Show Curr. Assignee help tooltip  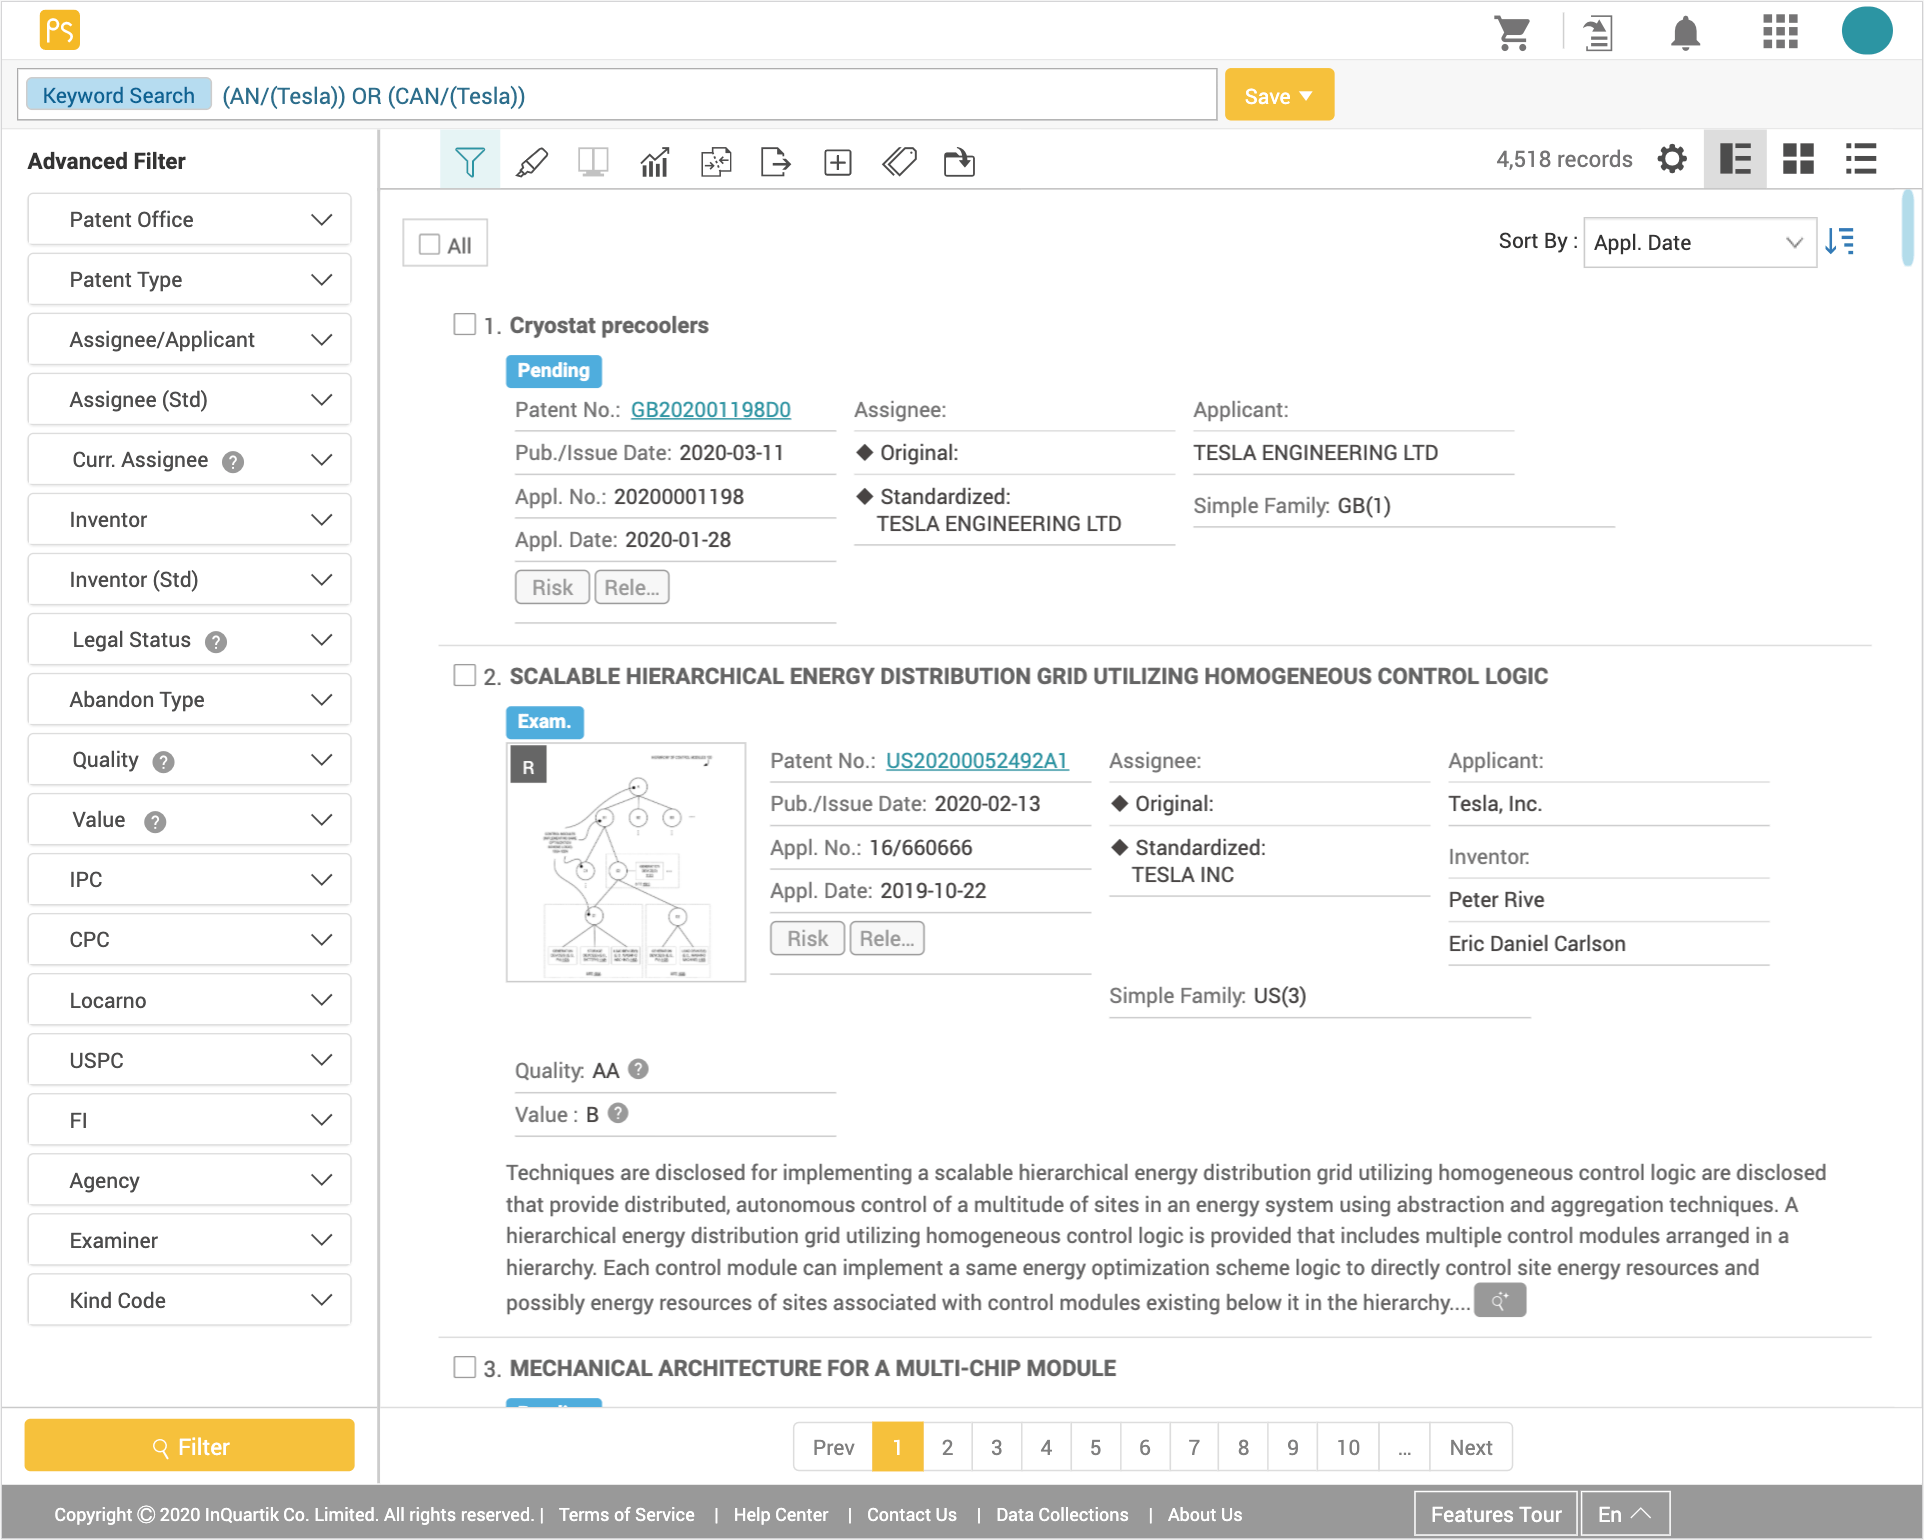(233, 461)
